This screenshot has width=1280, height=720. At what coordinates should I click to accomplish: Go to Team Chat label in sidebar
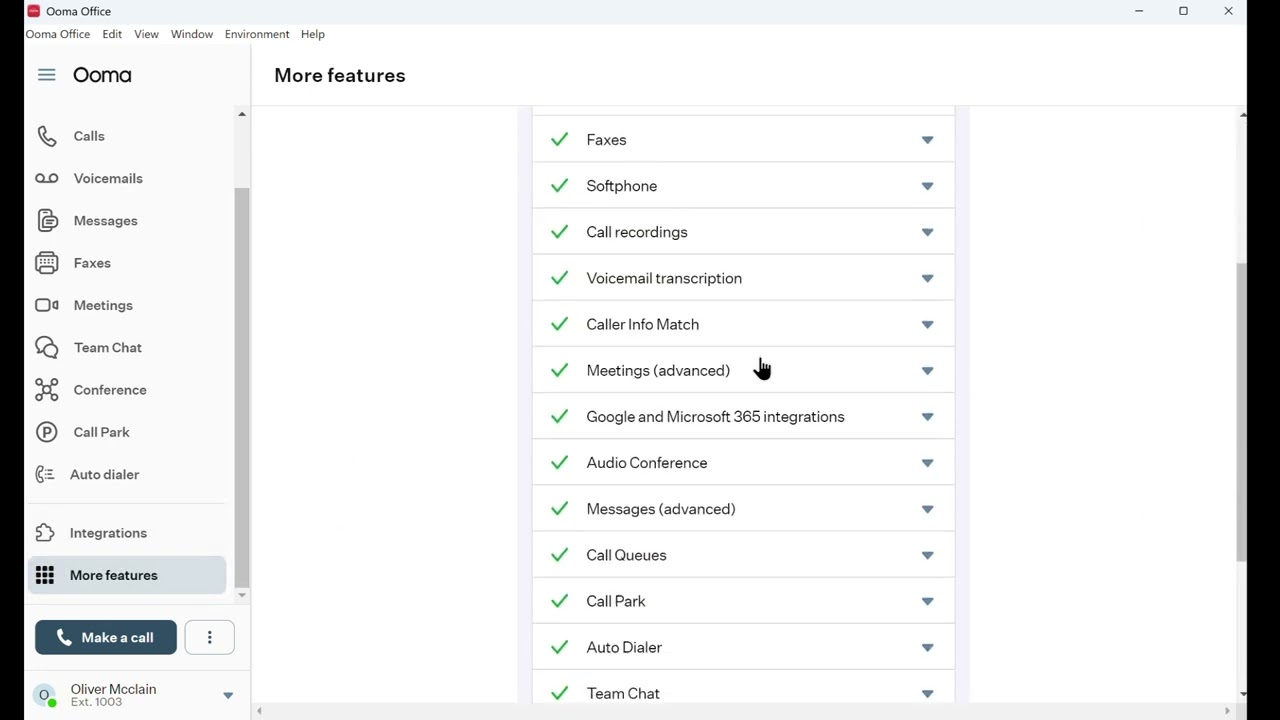(x=108, y=348)
